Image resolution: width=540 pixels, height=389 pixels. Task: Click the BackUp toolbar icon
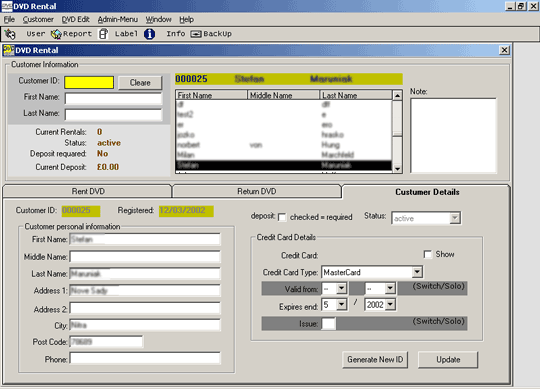[196, 34]
